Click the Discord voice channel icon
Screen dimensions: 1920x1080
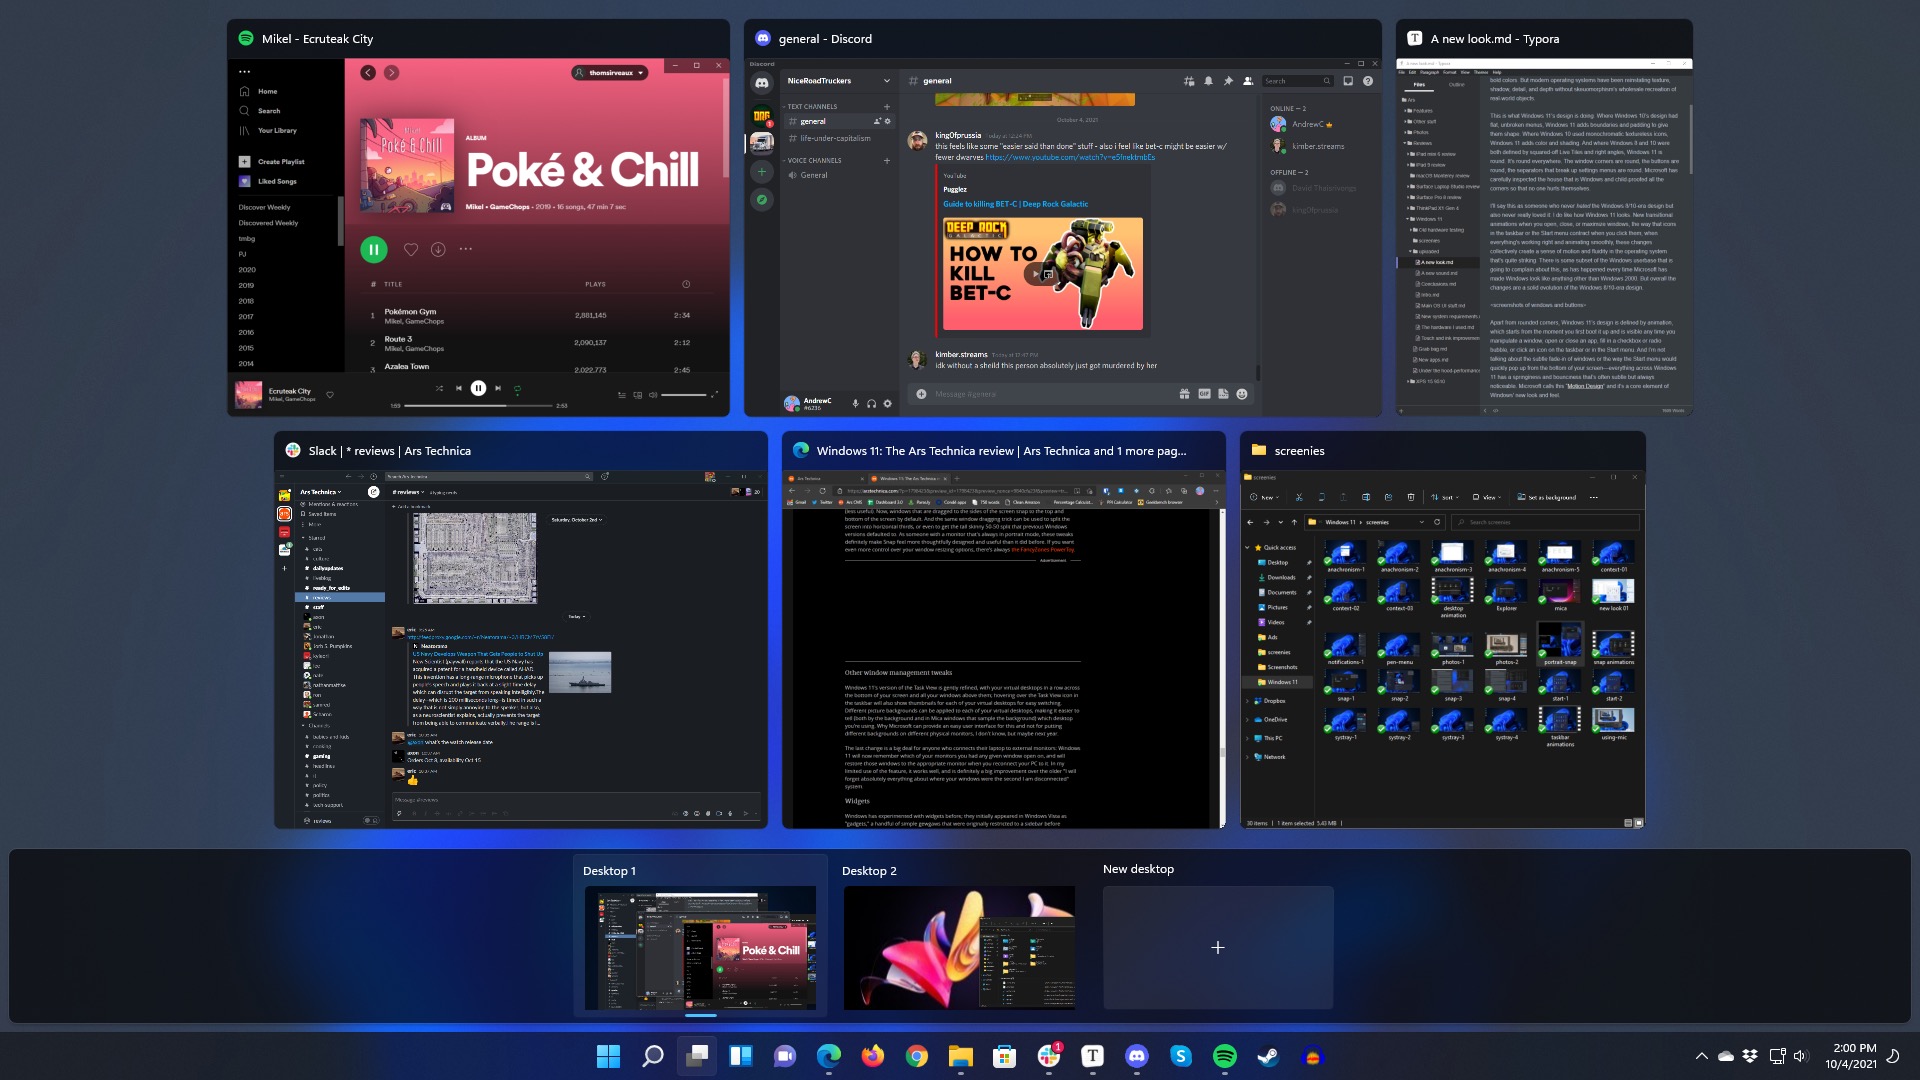click(x=790, y=173)
